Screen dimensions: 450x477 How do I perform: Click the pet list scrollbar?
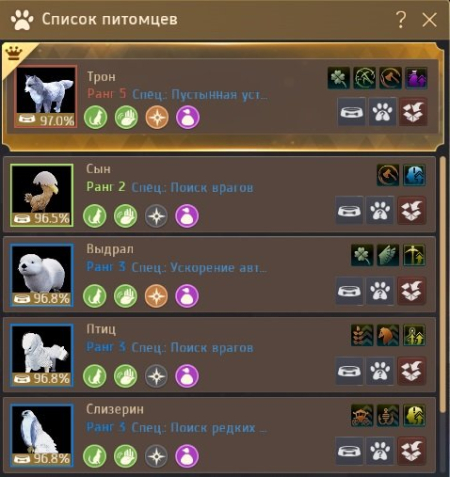pos(443,285)
